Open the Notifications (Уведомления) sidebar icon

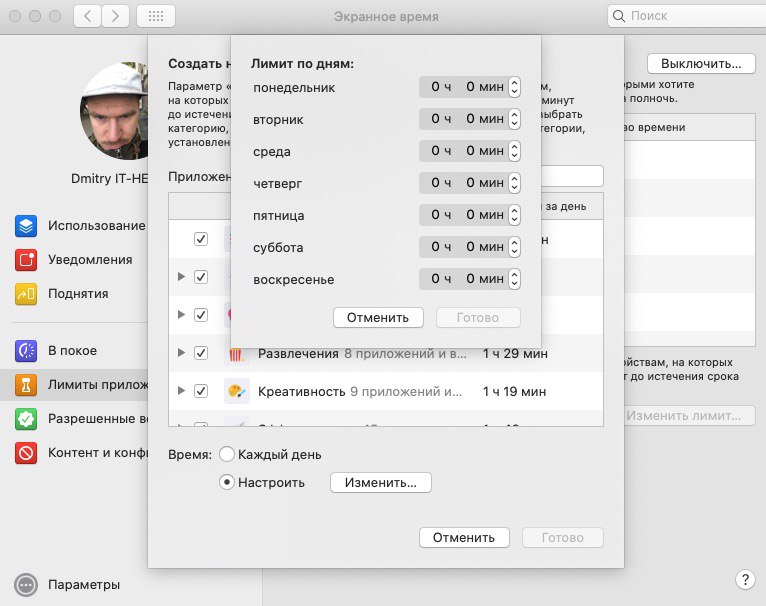click(26, 260)
